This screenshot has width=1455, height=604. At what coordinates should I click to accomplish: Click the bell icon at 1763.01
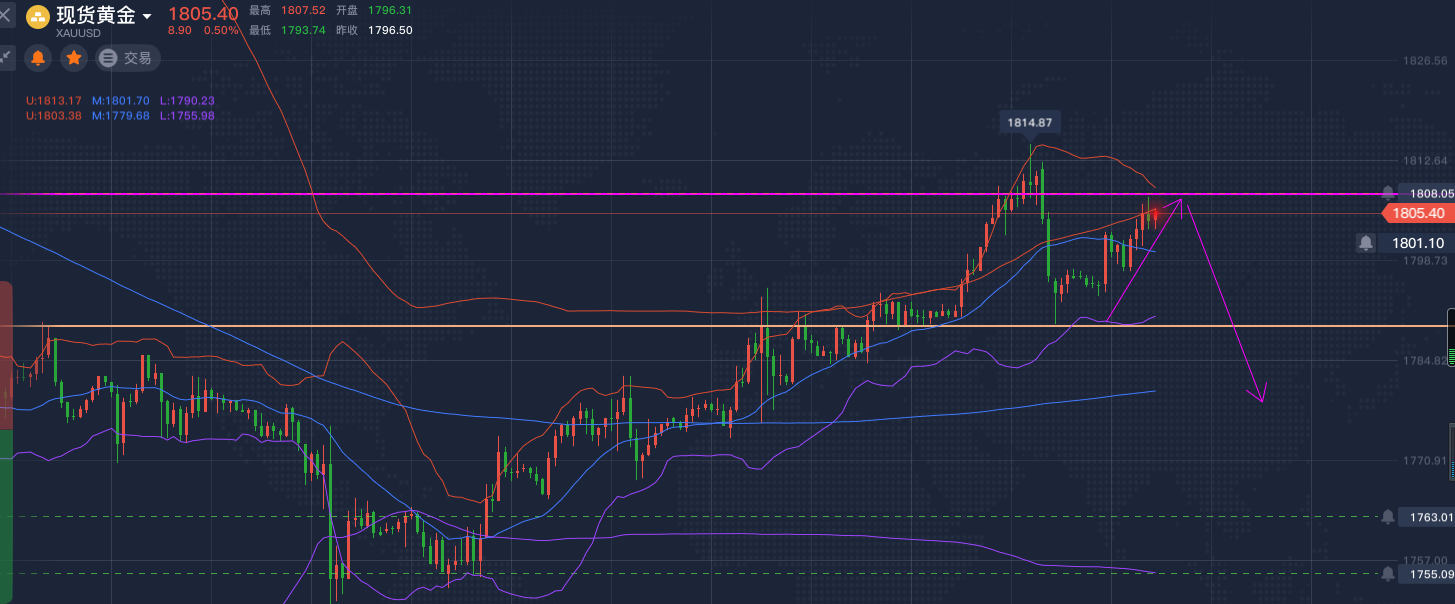[1388, 517]
